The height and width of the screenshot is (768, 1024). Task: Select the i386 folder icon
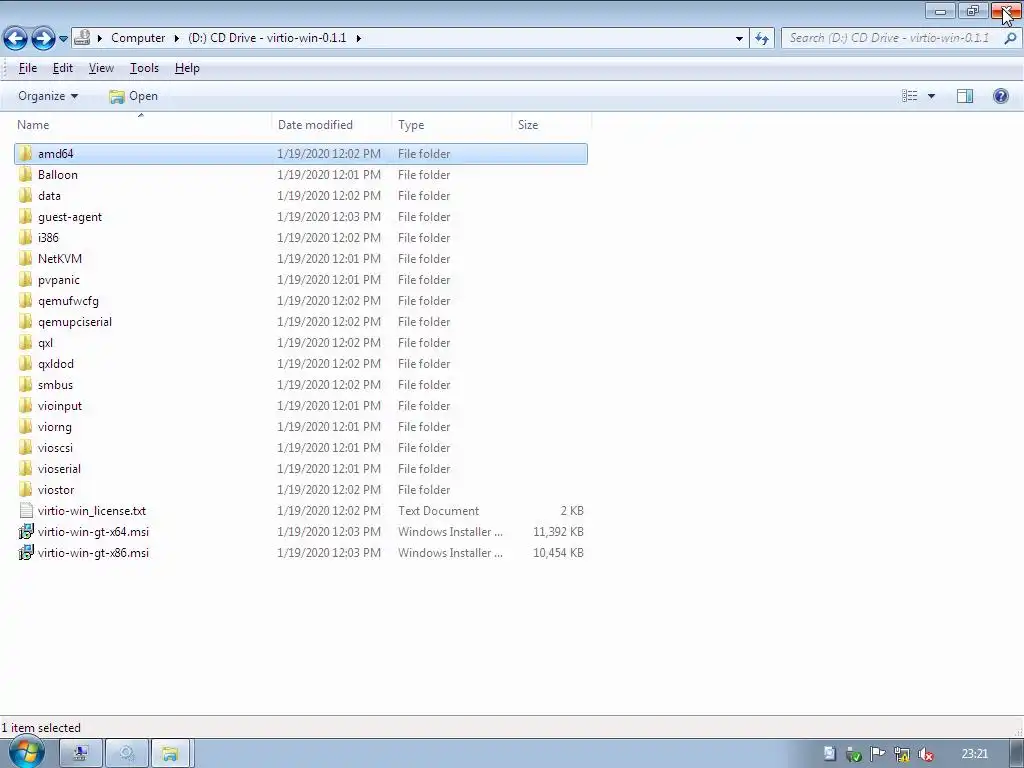(x=25, y=237)
